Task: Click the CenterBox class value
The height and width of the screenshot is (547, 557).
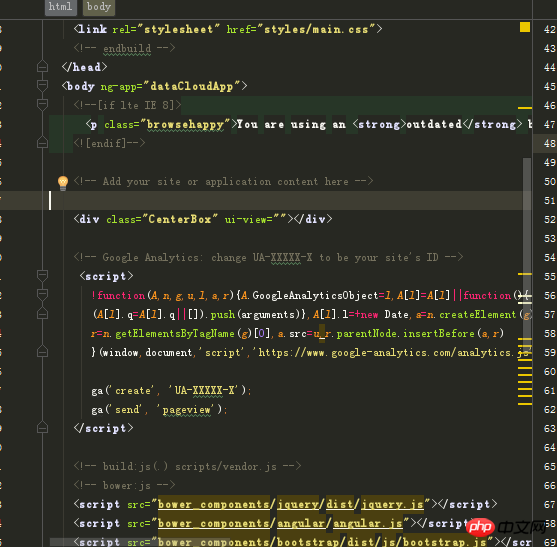Action: tap(179, 219)
